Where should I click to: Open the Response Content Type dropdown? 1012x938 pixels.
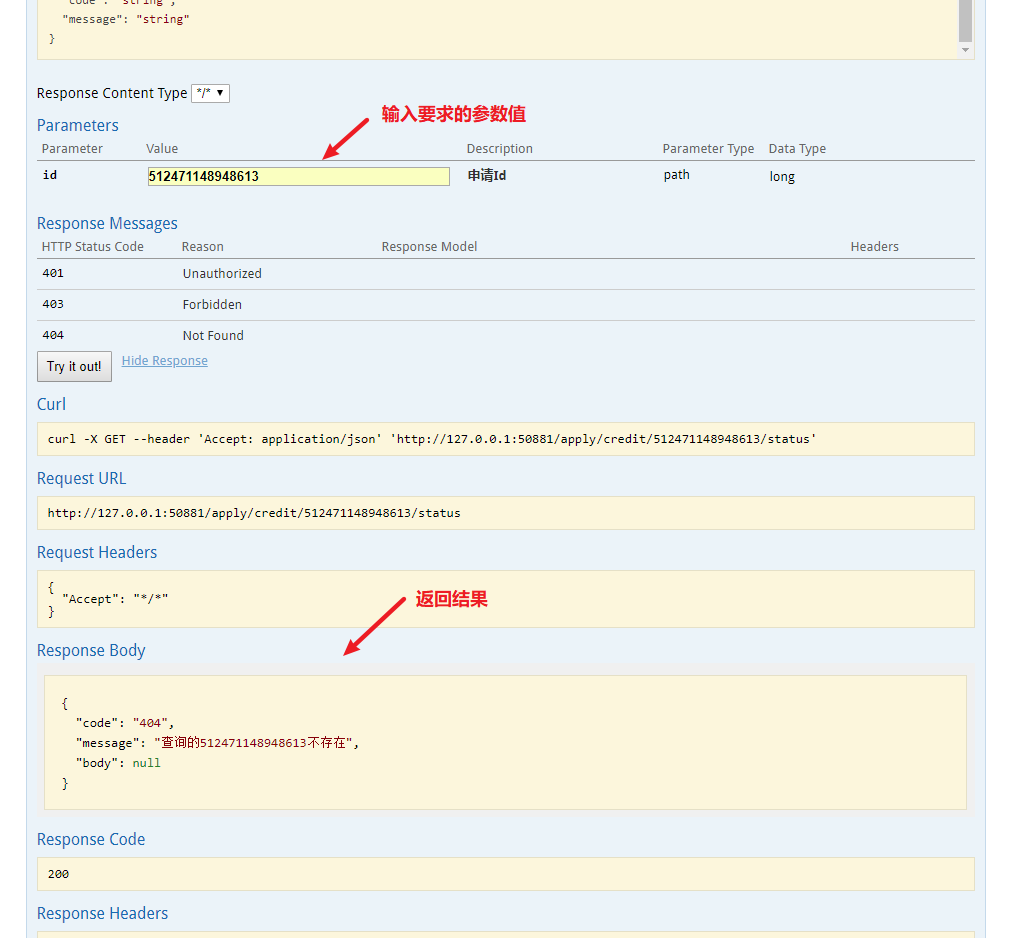coord(210,93)
